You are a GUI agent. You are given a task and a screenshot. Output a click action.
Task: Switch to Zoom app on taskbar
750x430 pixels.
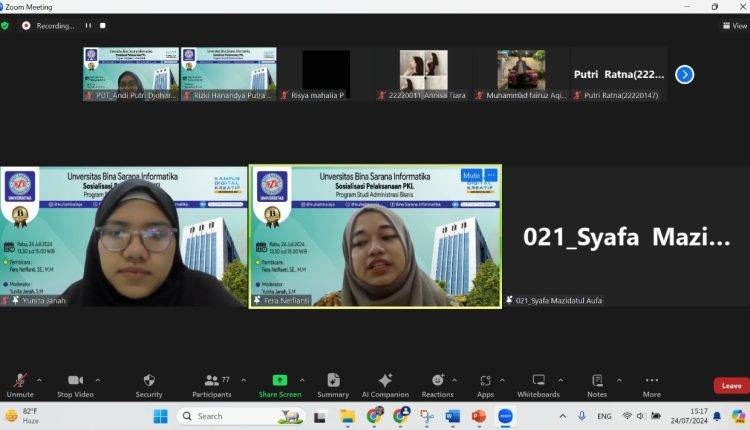(505, 416)
